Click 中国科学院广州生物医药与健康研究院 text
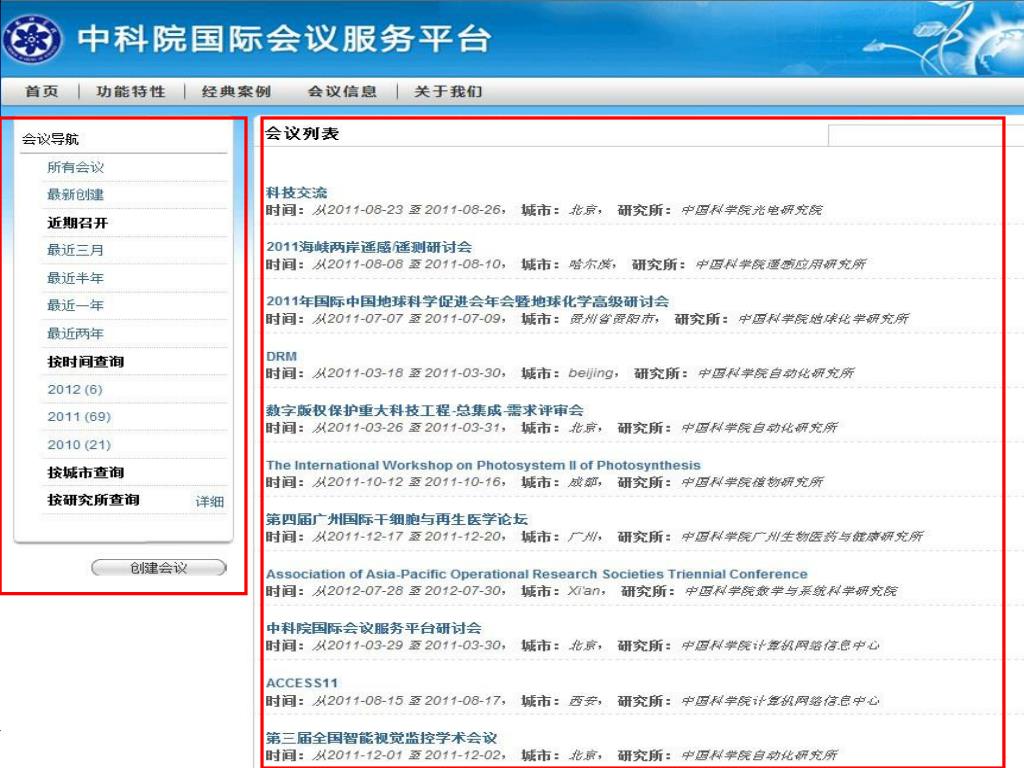 pyautogui.click(x=802, y=537)
